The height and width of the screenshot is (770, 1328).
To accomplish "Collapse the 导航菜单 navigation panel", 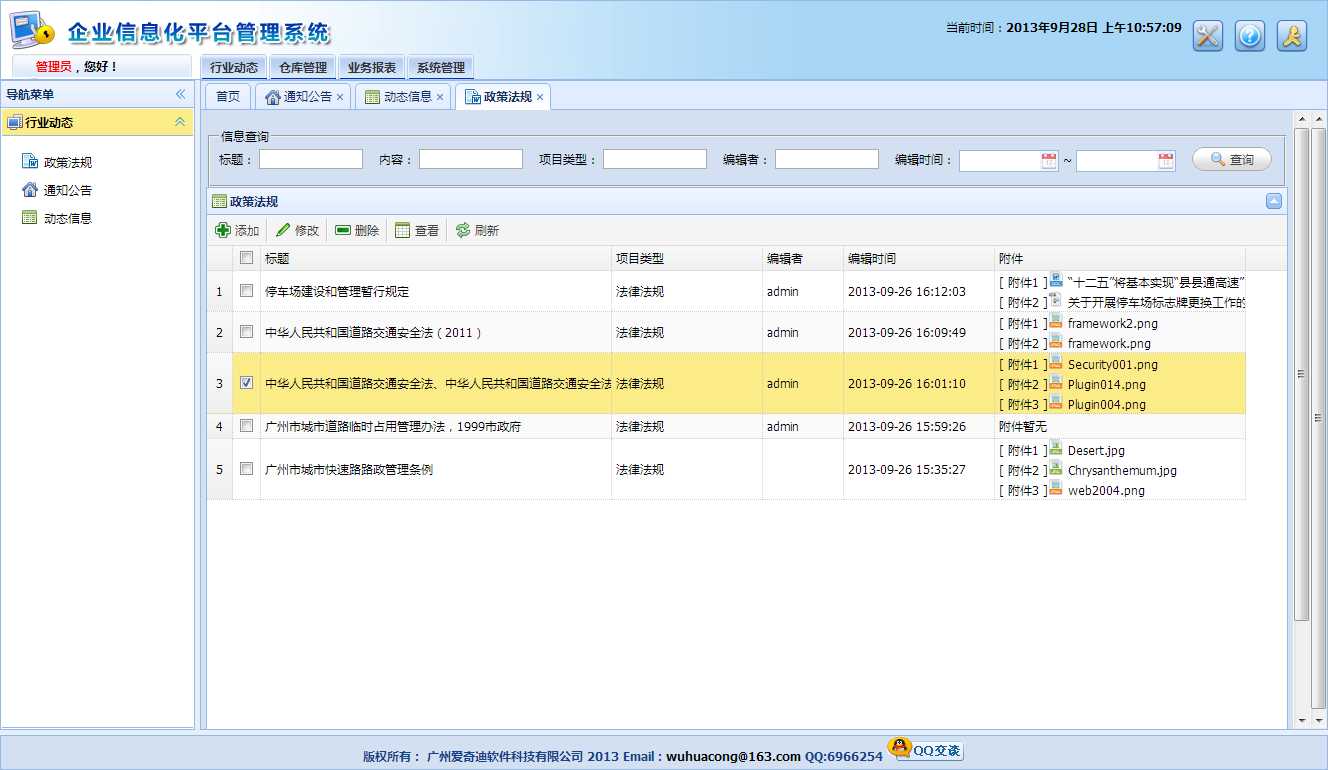I will pos(181,94).
